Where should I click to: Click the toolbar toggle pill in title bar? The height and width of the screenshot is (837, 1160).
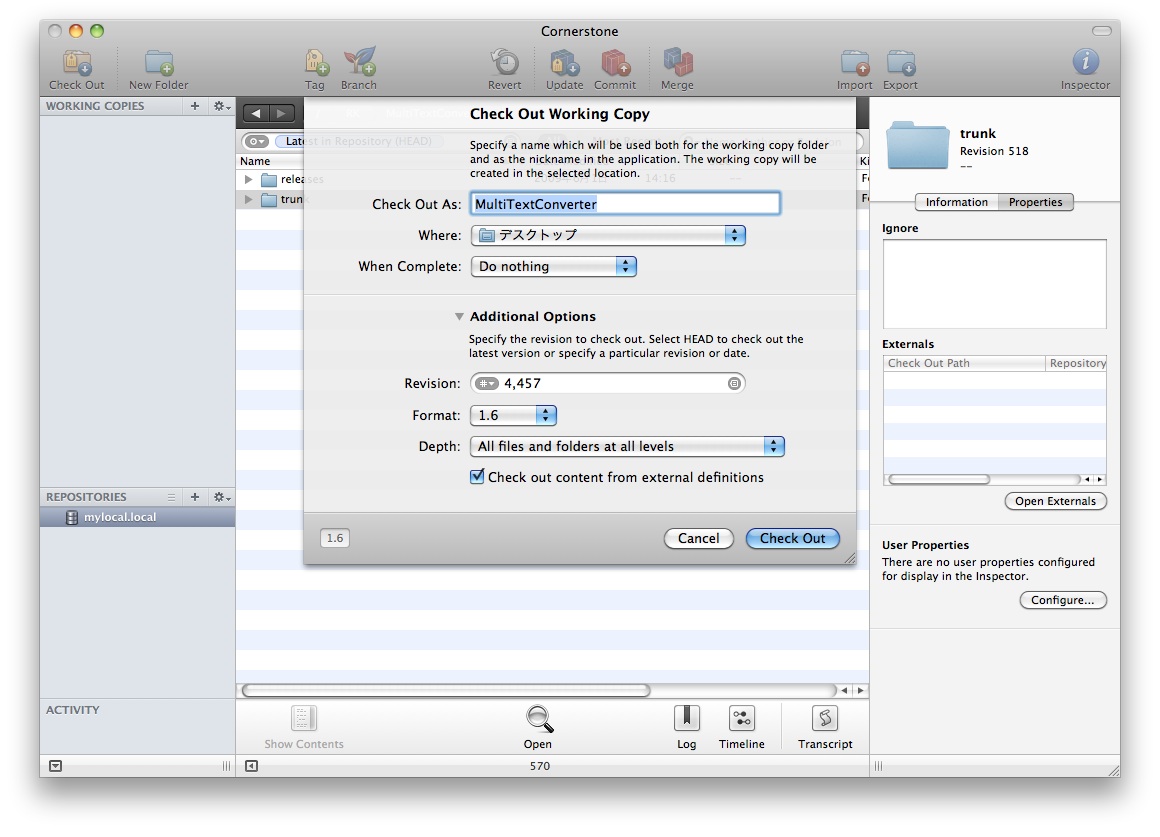(1102, 30)
